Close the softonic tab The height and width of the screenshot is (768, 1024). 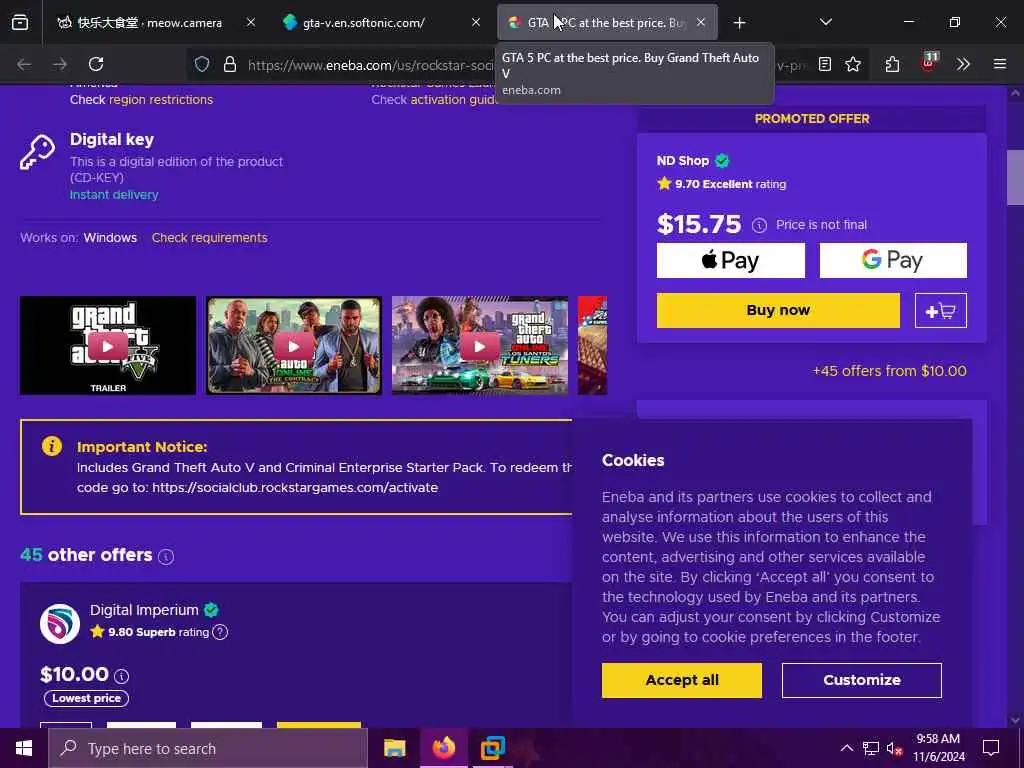point(476,23)
